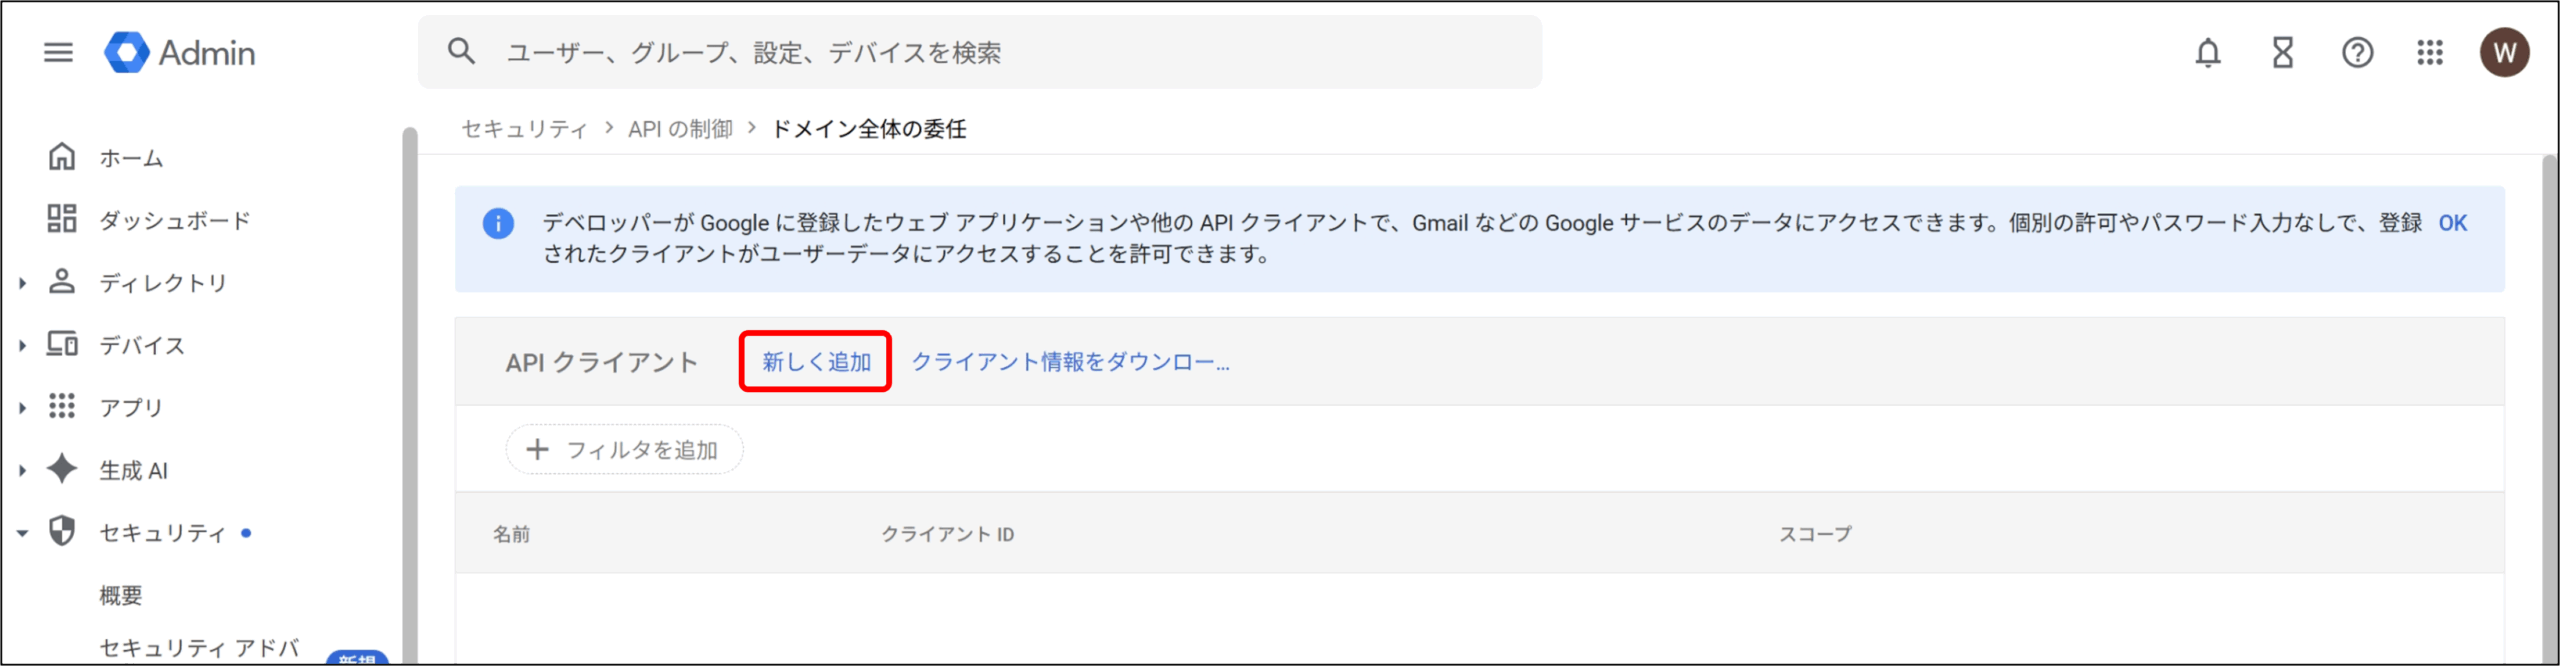Dismiss the info banner with OK
Image resolution: width=2560 pixels, height=666 pixels.
[2452, 223]
